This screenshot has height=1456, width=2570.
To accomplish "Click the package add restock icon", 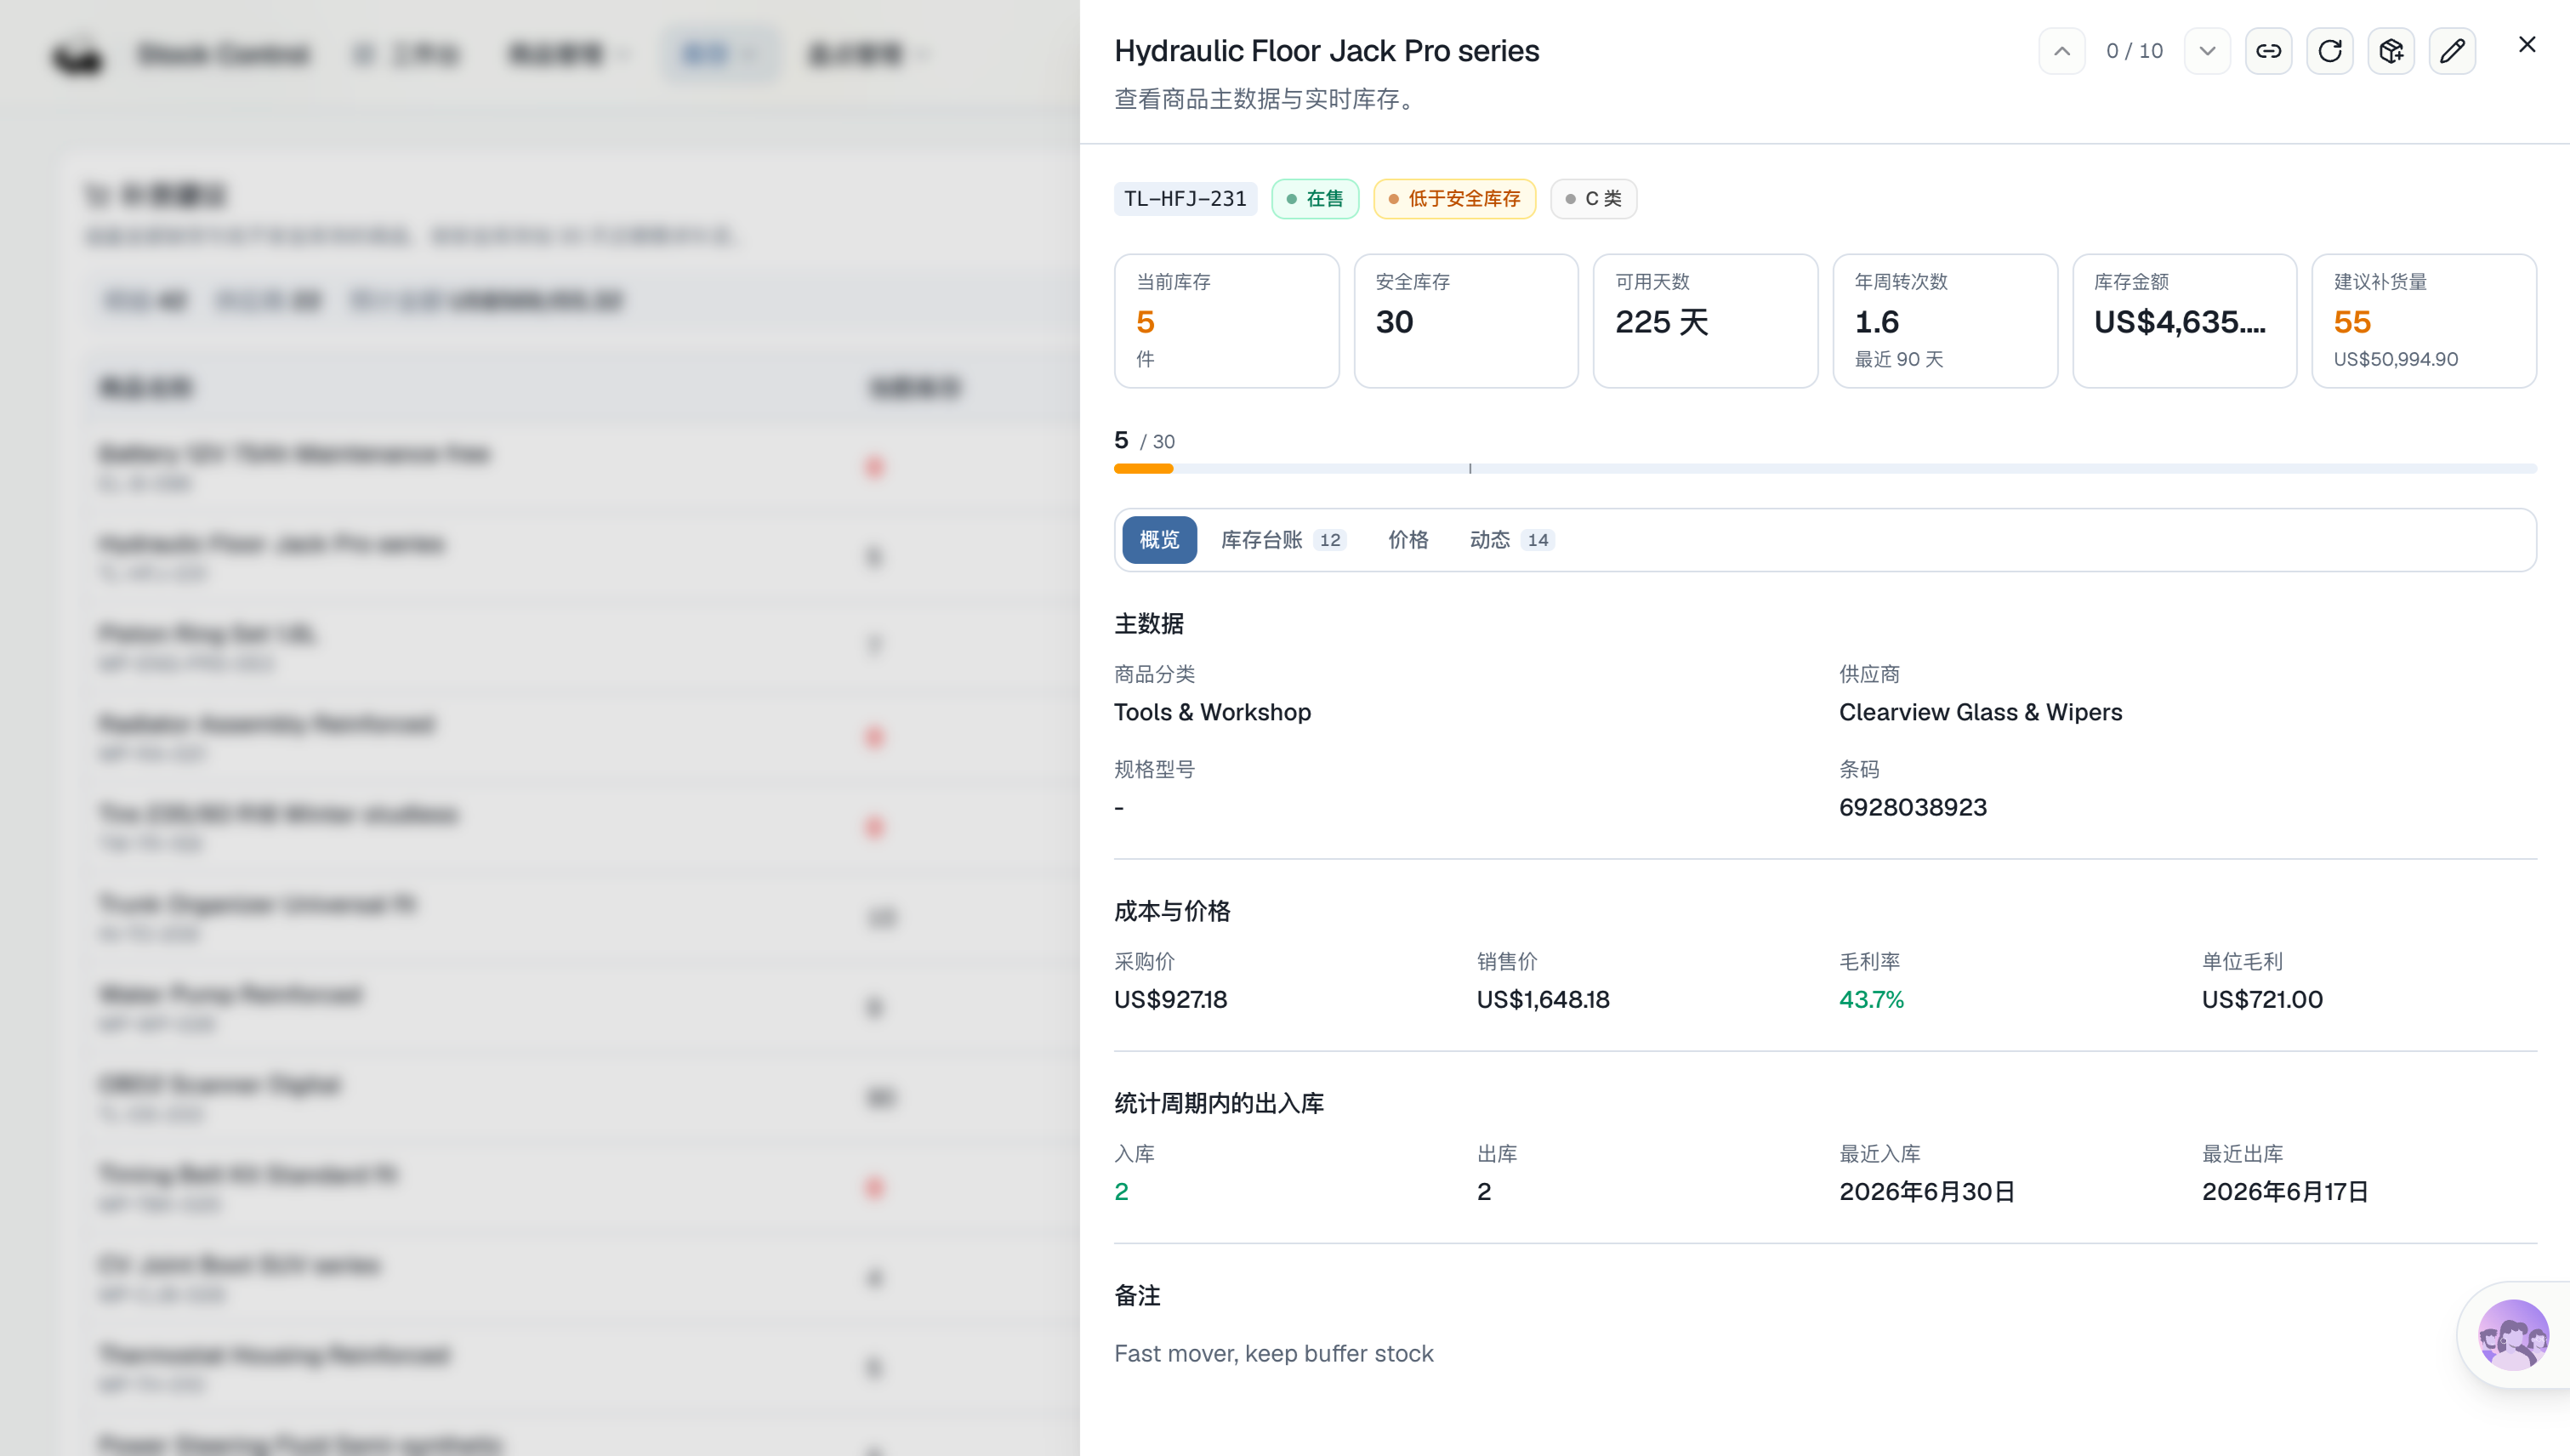I will (2391, 51).
